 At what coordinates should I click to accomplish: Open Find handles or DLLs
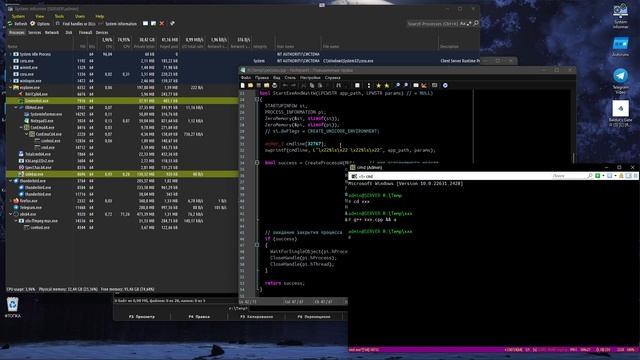pos(76,24)
